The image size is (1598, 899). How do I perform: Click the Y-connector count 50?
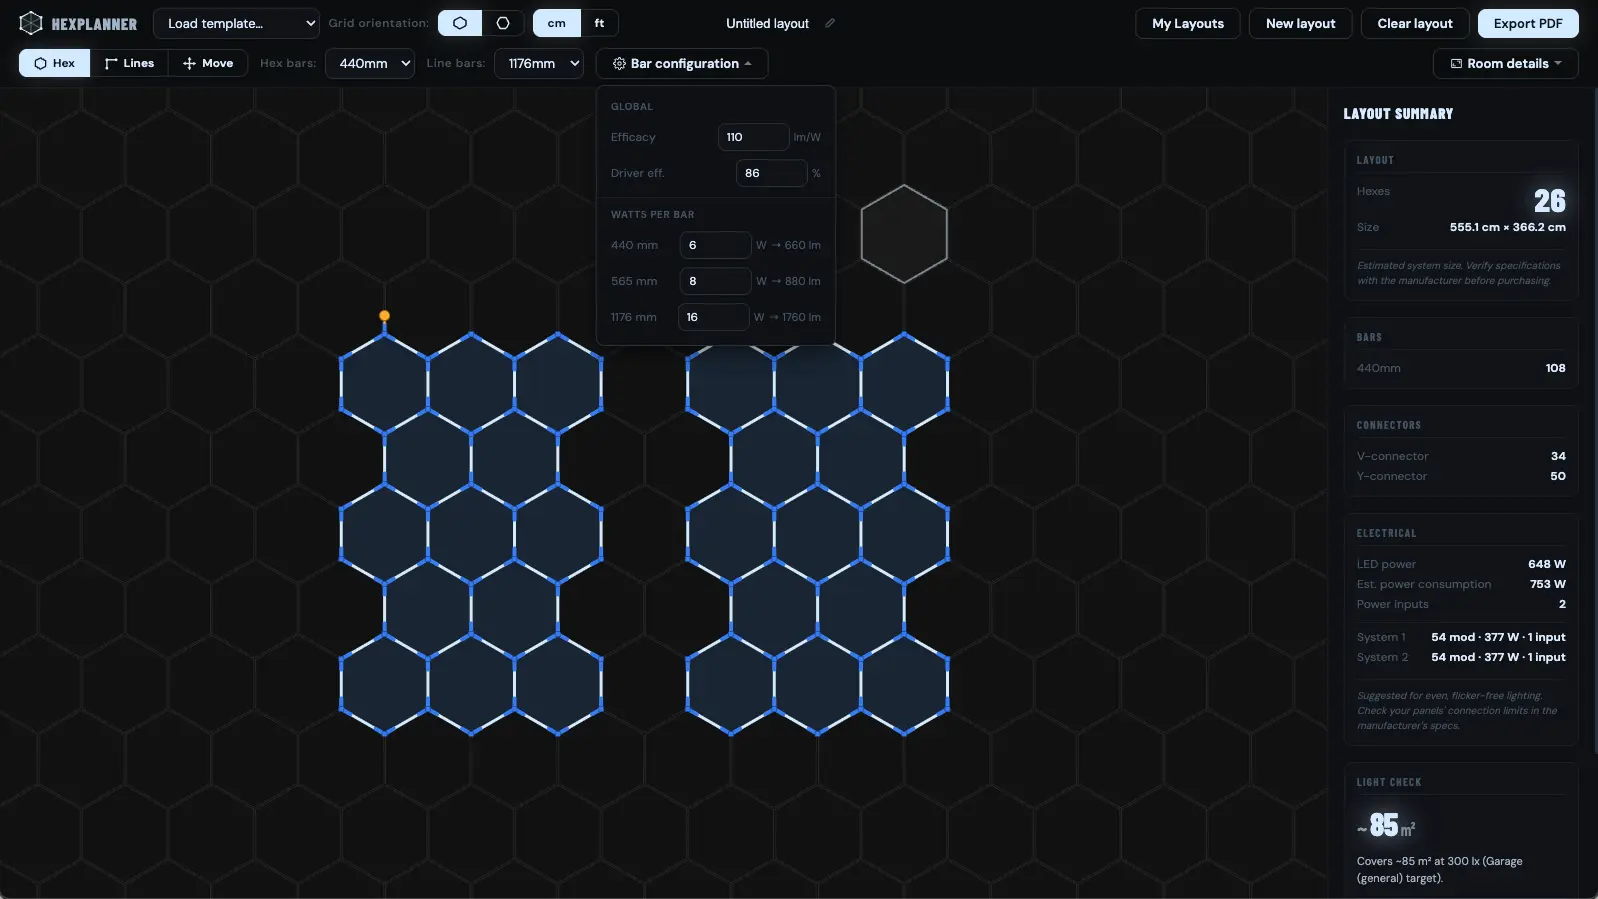click(1558, 476)
